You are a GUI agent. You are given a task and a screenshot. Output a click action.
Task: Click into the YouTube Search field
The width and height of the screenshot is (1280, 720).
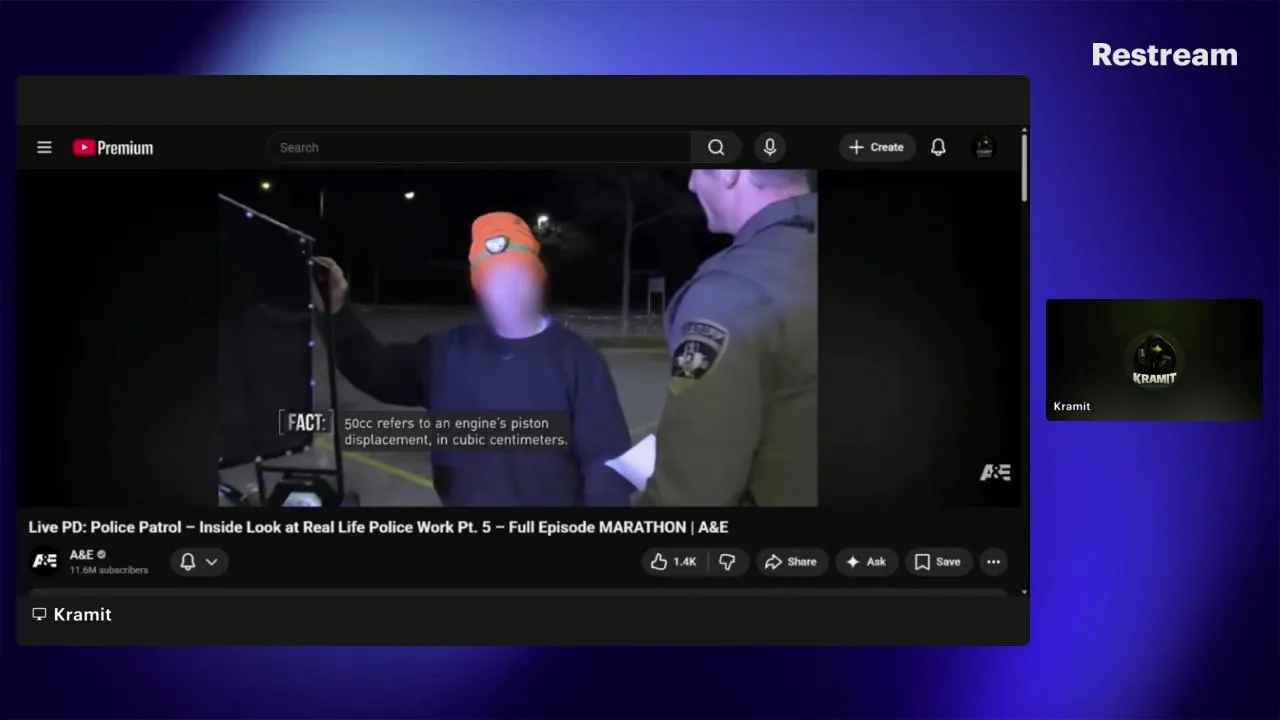[479, 147]
